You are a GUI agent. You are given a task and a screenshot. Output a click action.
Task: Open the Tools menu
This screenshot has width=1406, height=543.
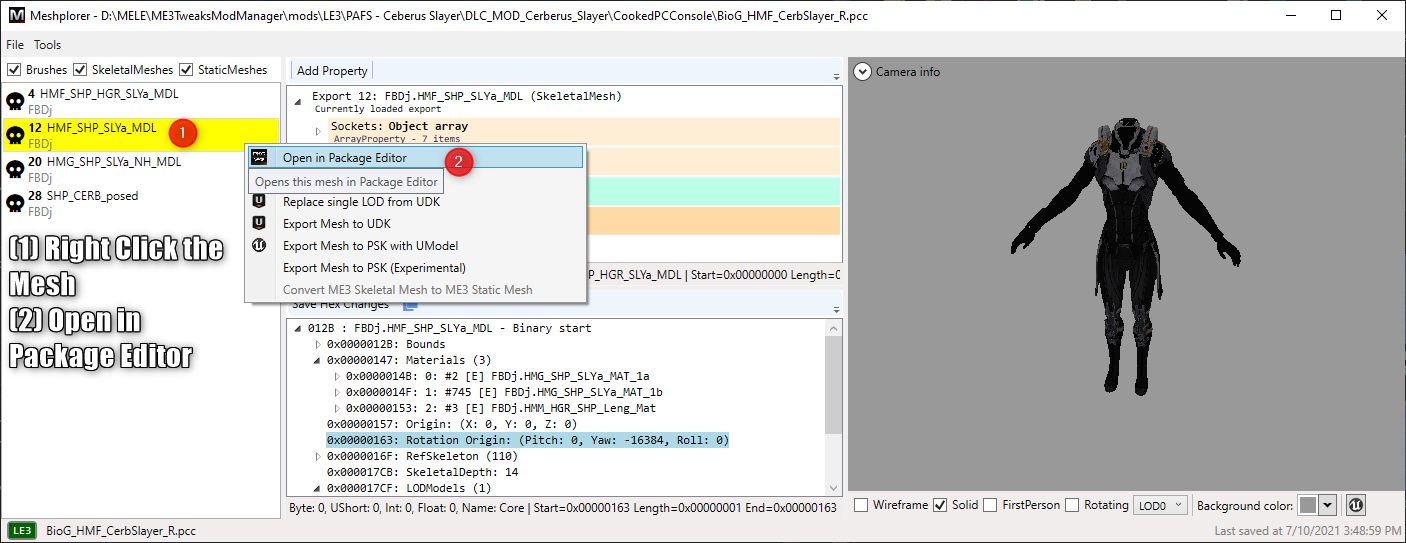[x=47, y=45]
